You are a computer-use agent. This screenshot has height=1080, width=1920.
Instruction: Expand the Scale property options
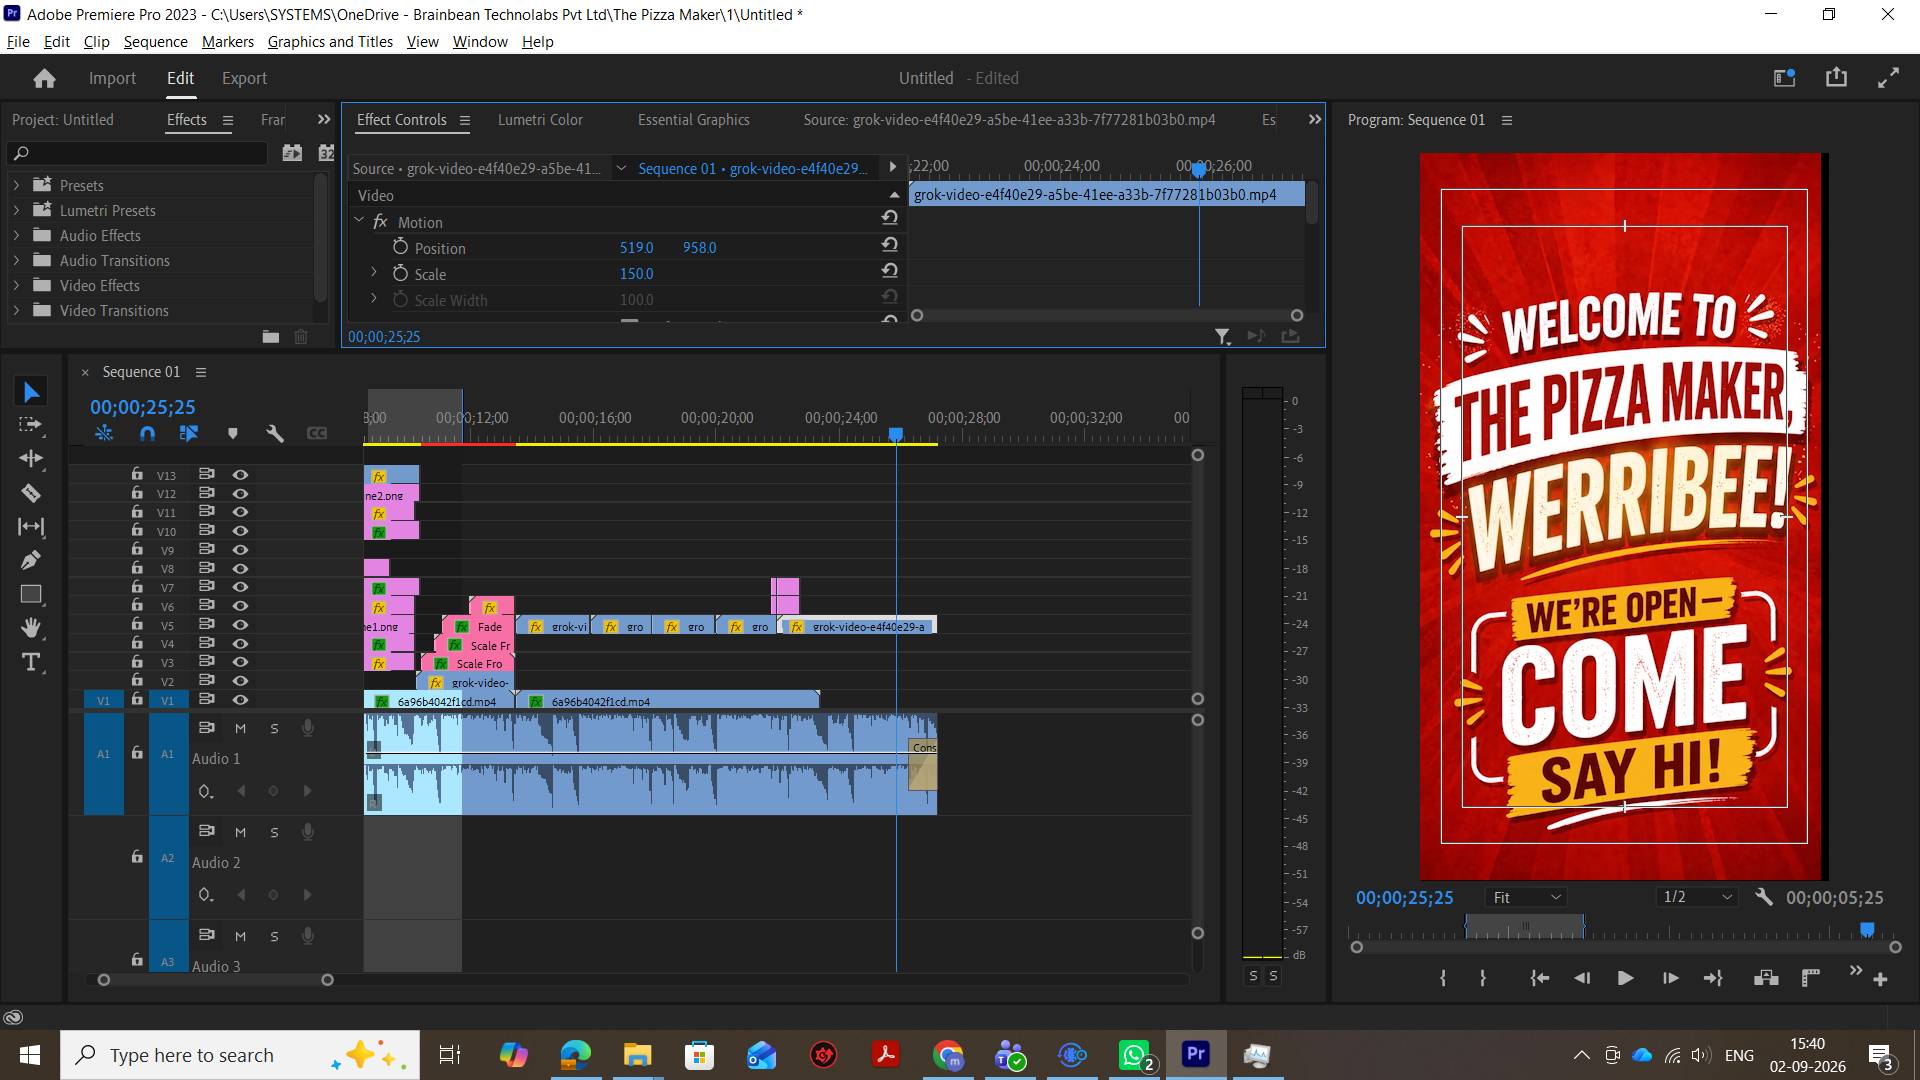[374, 273]
